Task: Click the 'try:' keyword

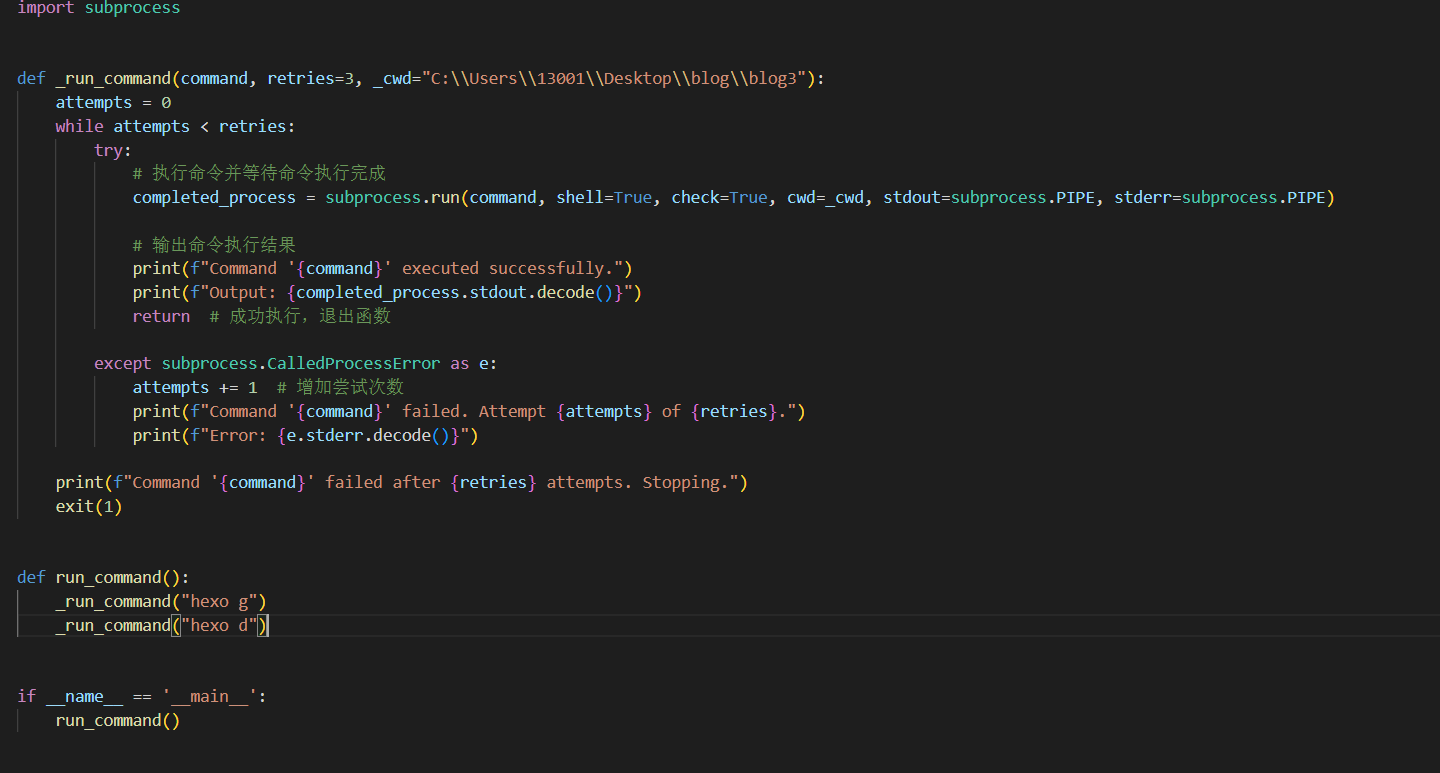Action: coord(113,150)
